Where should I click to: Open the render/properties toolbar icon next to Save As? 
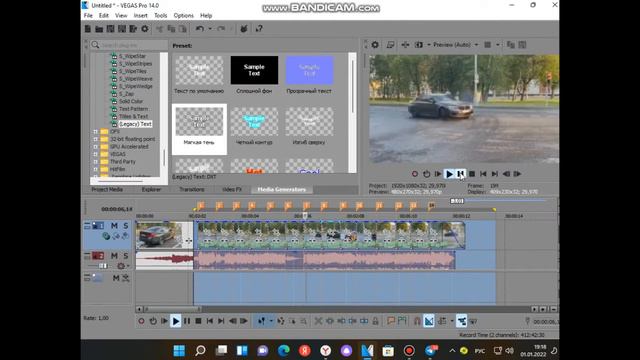tap(133, 29)
